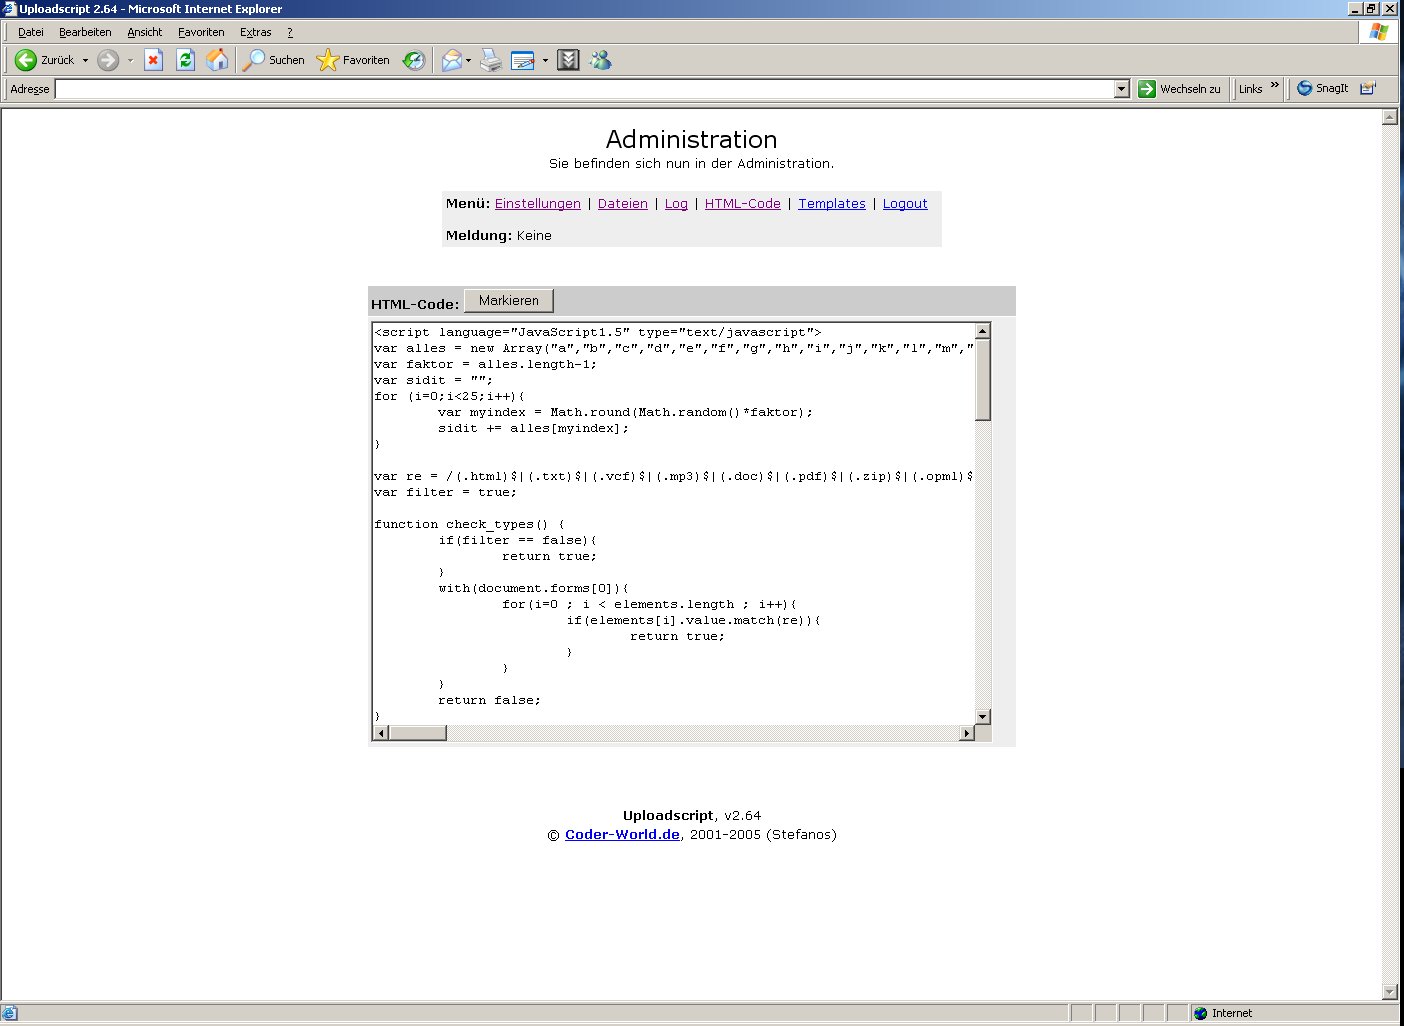Go back with the Zurück button
The width and height of the screenshot is (1404, 1026).
coord(46,60)
